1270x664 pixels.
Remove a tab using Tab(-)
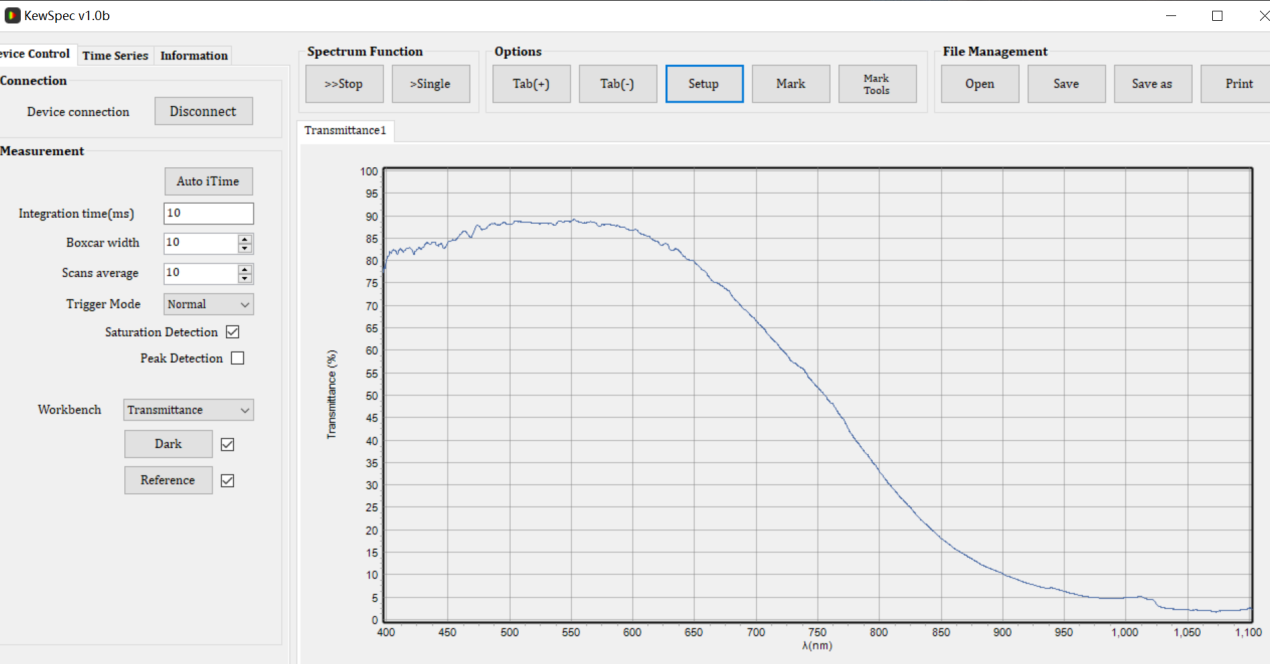pyautogui.click(x=617, y=84)
